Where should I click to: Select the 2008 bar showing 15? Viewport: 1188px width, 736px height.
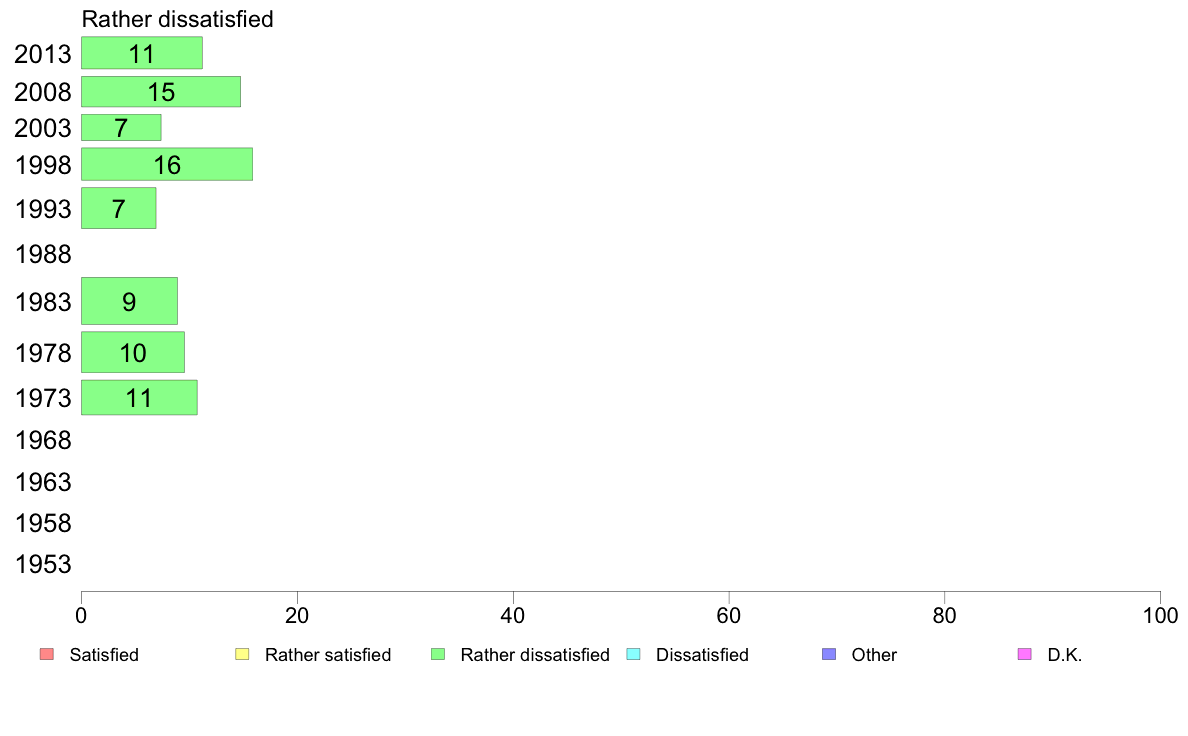pyautogui.click(x=161, y=92)
